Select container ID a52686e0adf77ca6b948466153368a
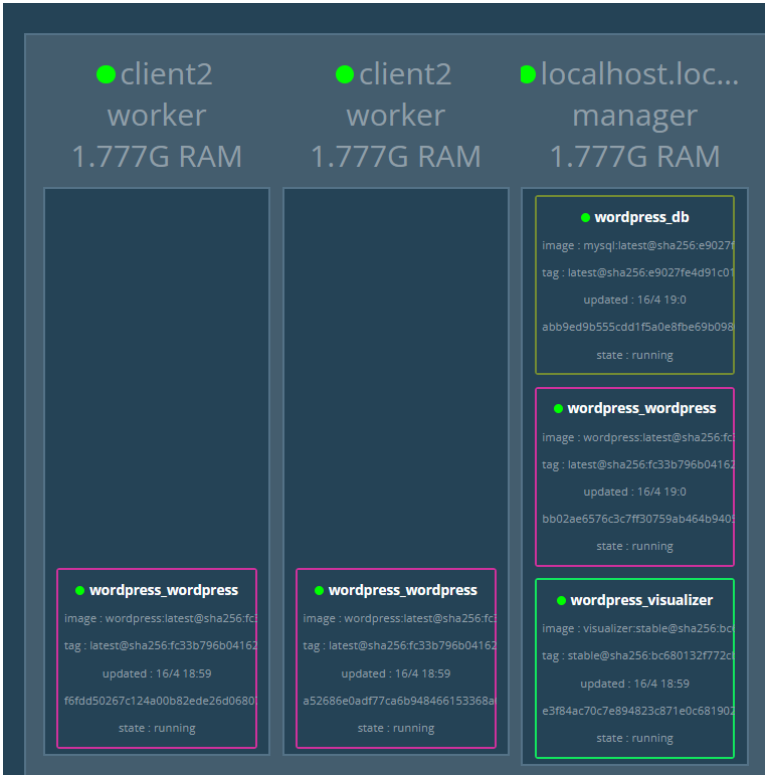The width and height of the screenshot is (767, 776). (399, 701)
